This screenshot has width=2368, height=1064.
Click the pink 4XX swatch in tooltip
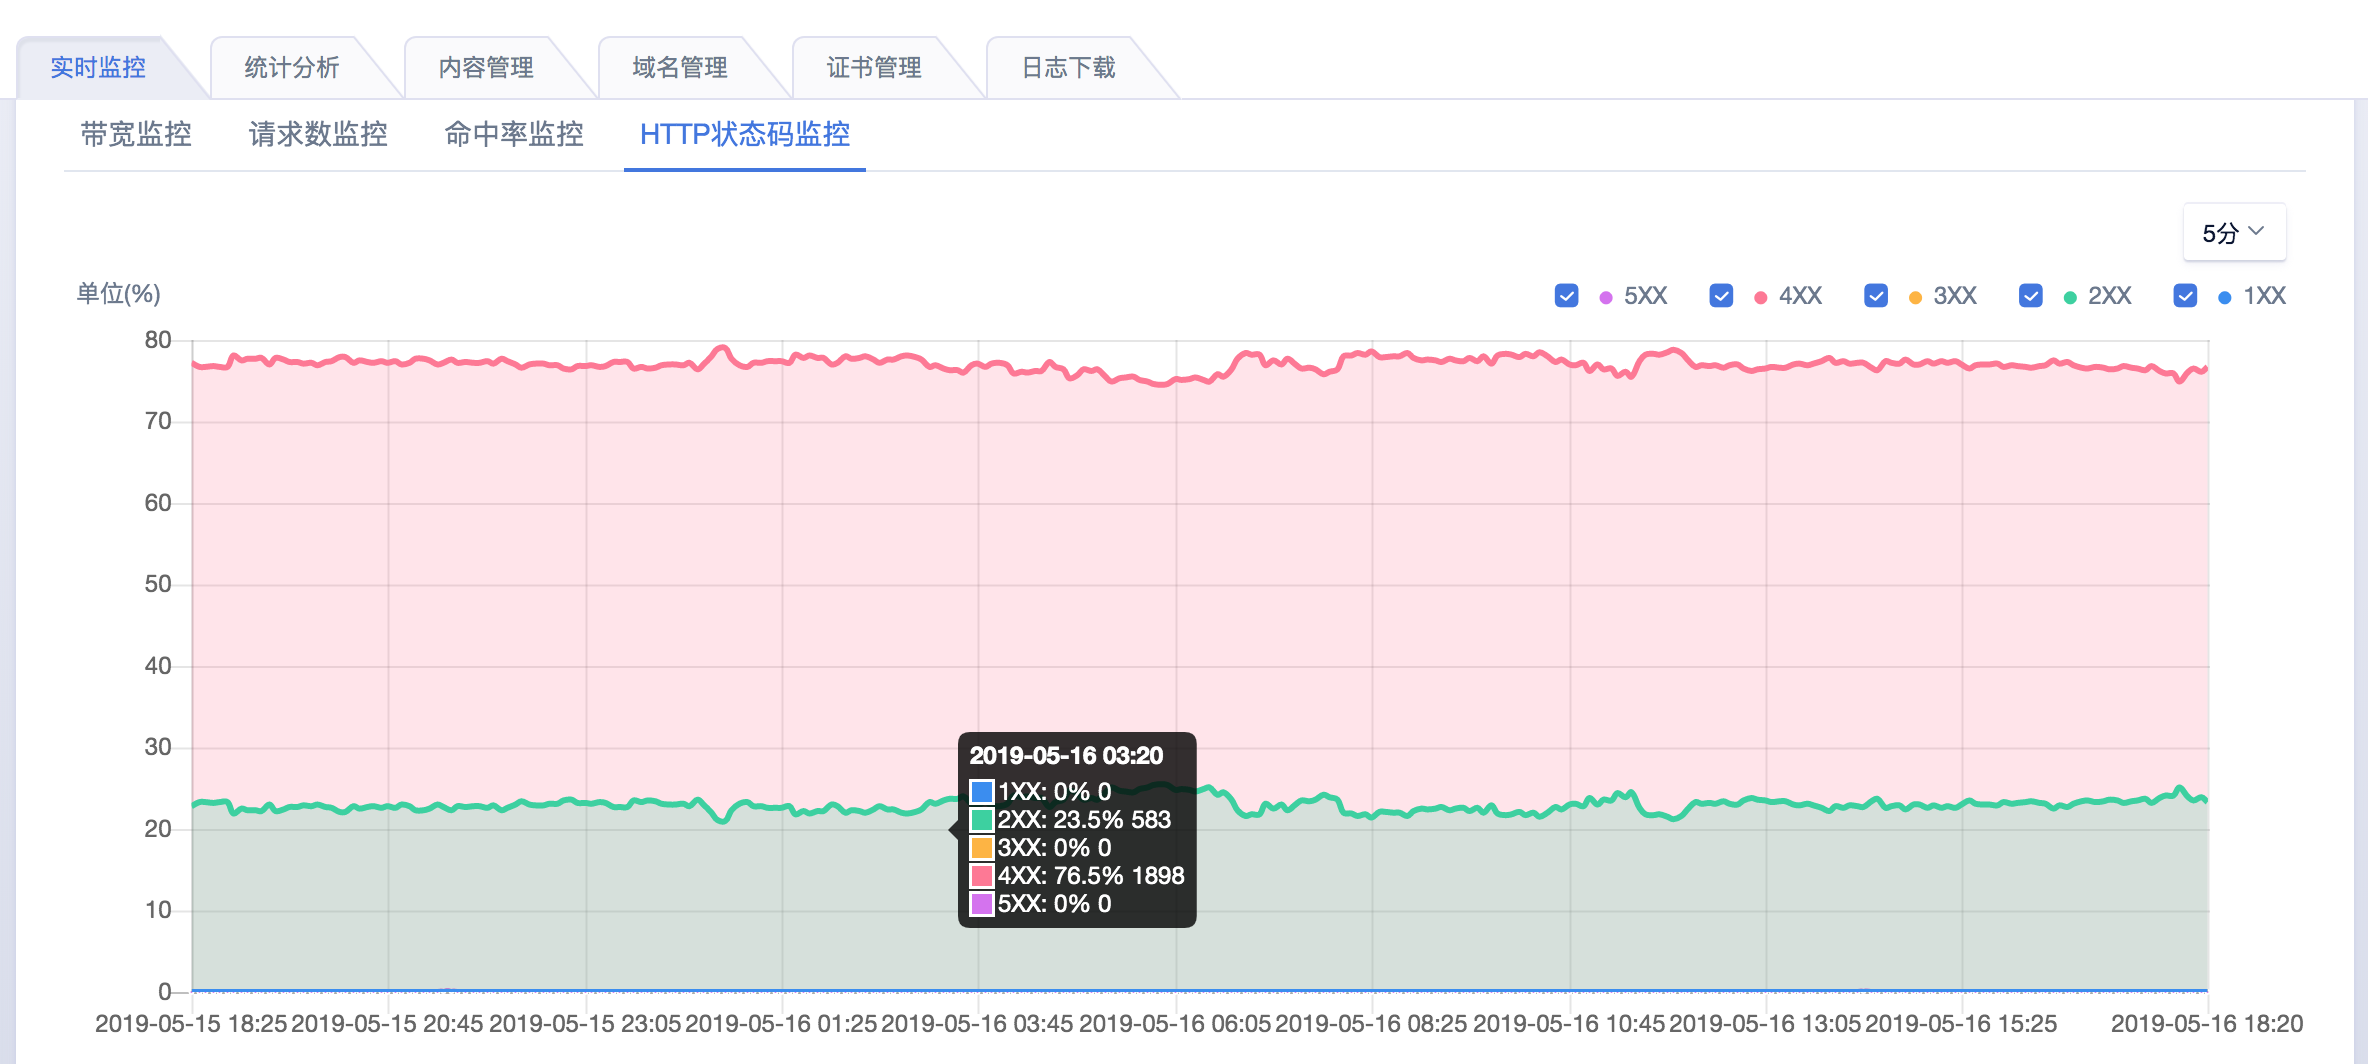[x=982, y=876]
